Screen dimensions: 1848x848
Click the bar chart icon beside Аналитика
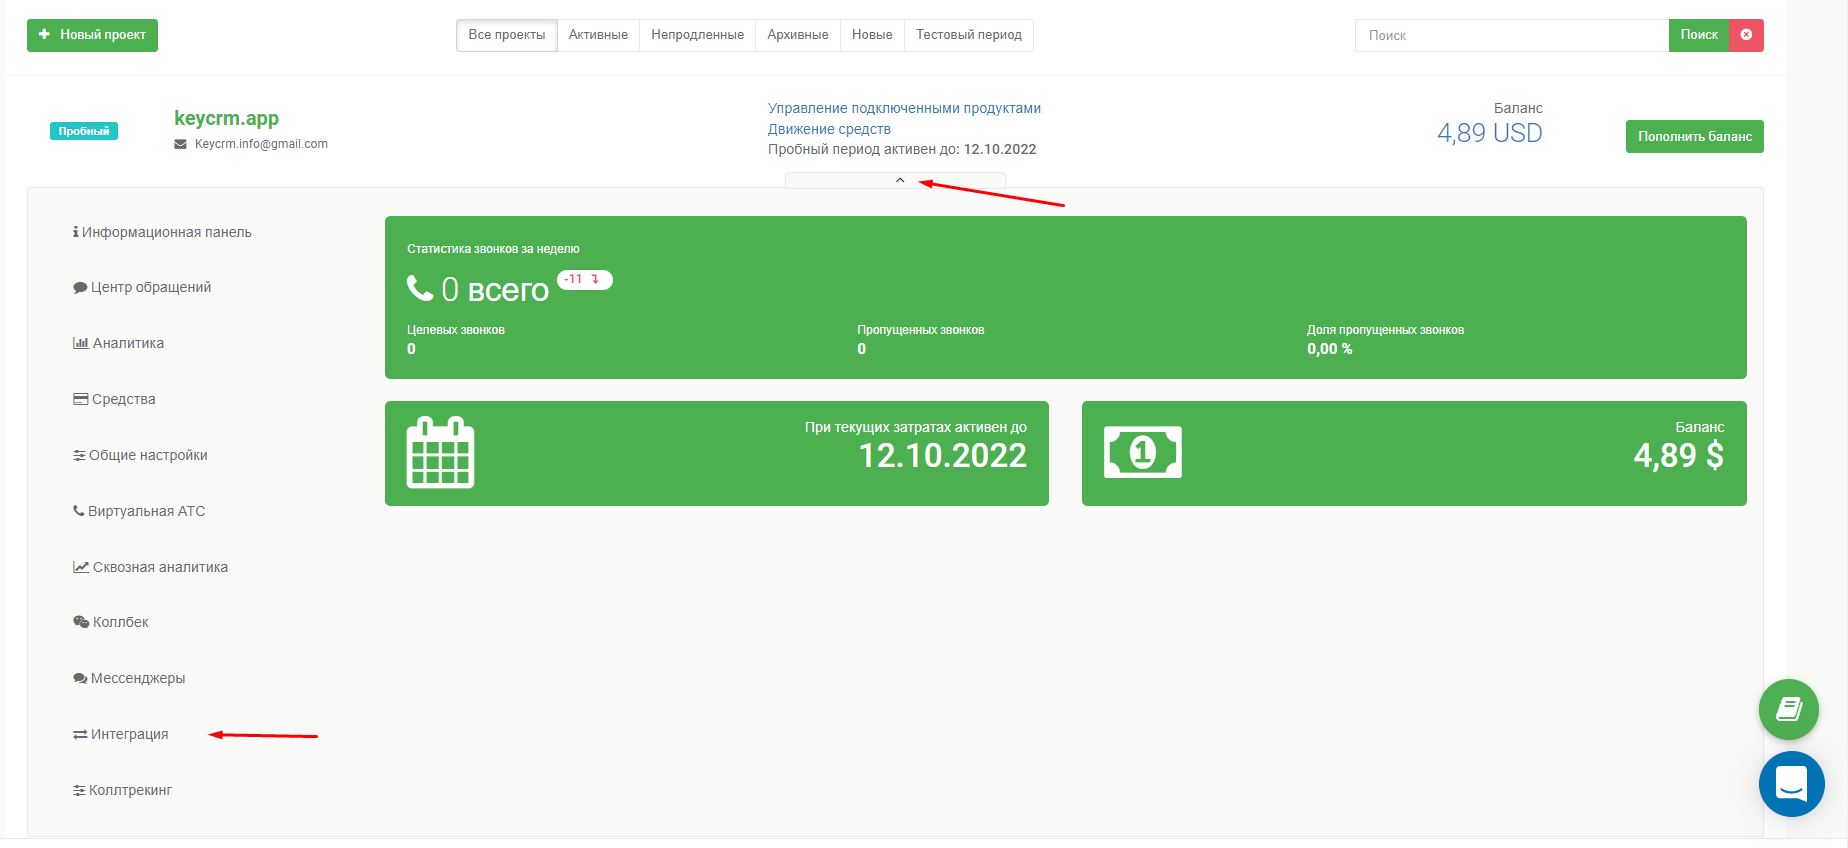[81, 343]
